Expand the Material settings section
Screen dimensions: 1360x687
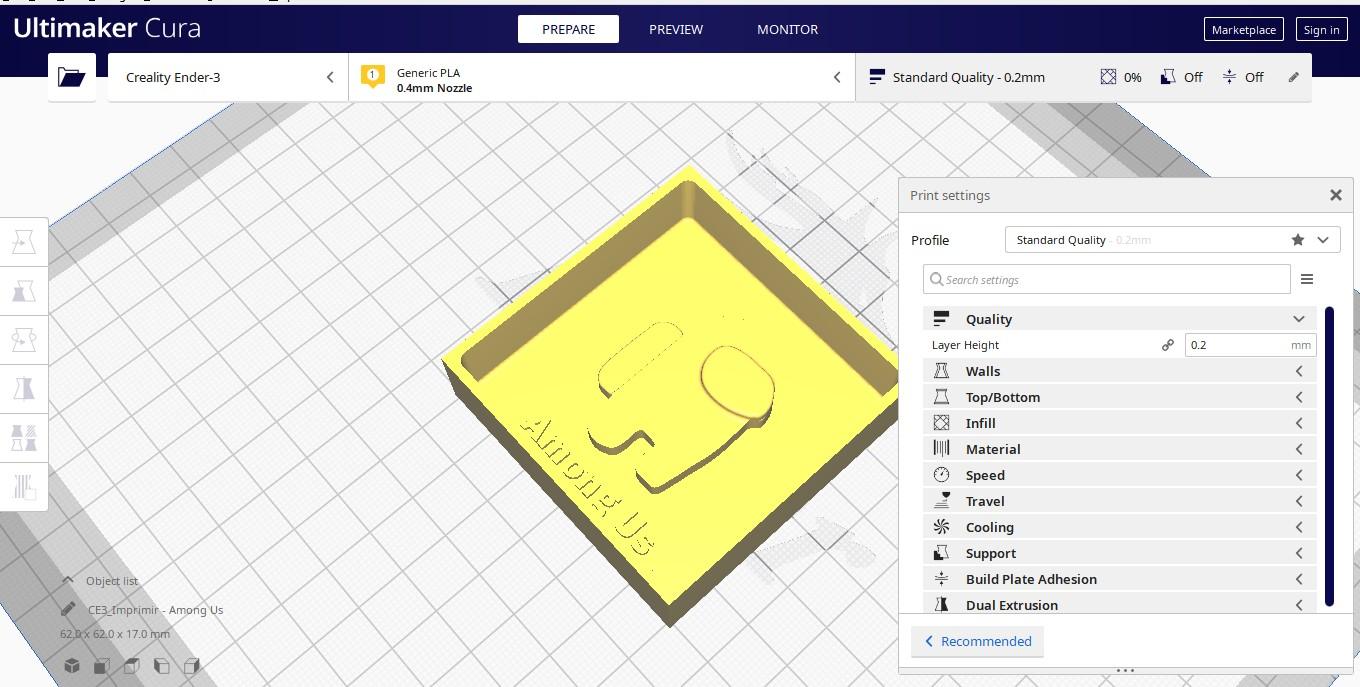click(x=1119, y=449)
